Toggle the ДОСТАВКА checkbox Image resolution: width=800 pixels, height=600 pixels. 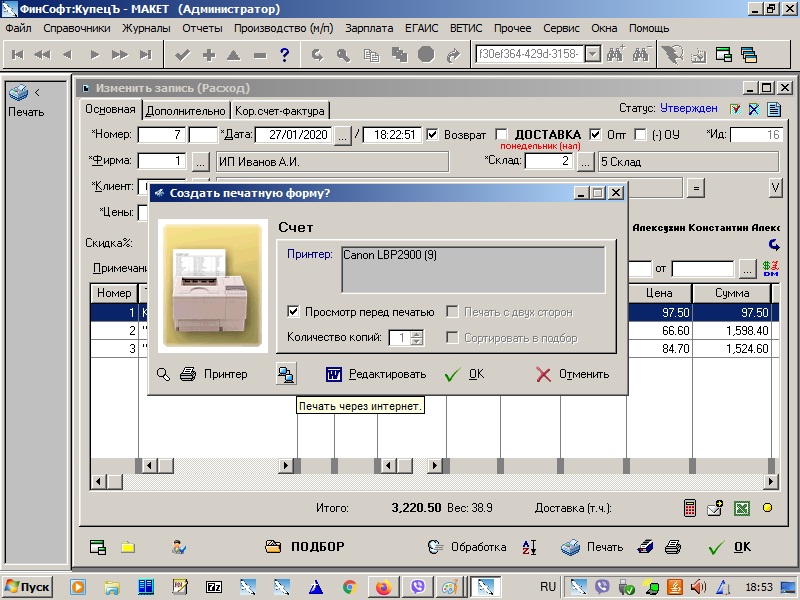[502, 135]
